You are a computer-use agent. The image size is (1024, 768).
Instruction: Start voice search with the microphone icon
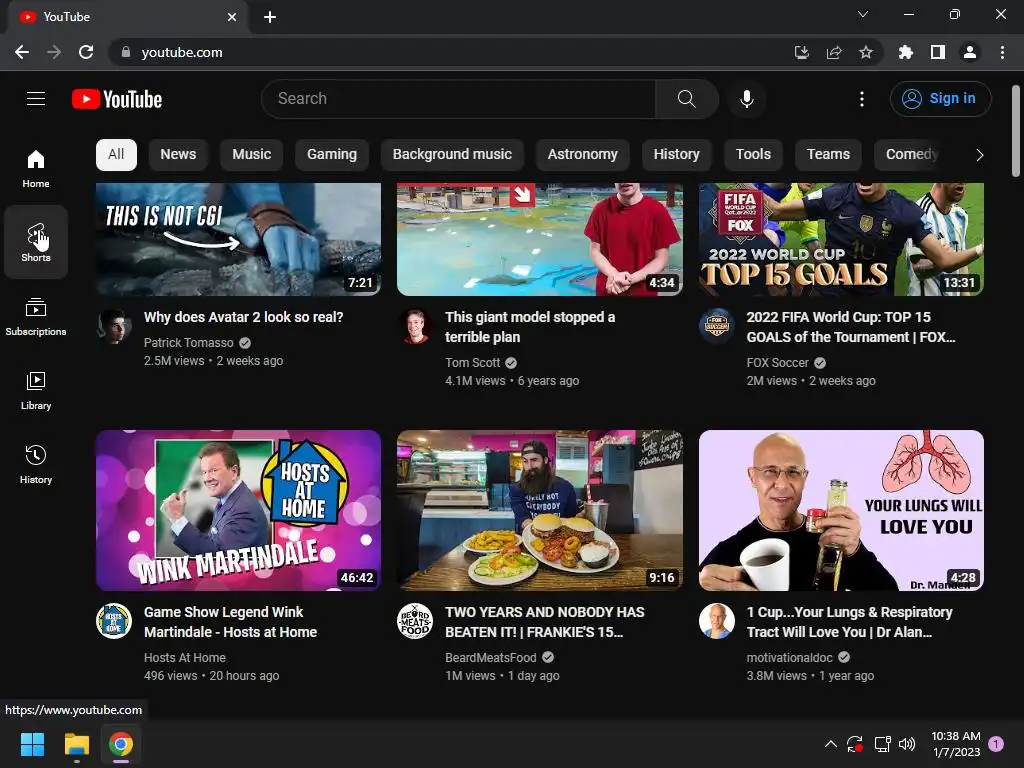[746, 99]
